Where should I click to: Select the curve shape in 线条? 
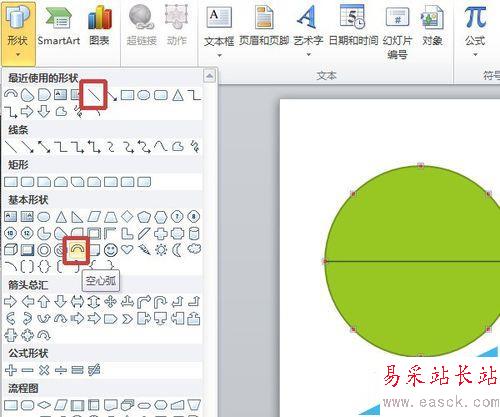(x=161, y=146)
